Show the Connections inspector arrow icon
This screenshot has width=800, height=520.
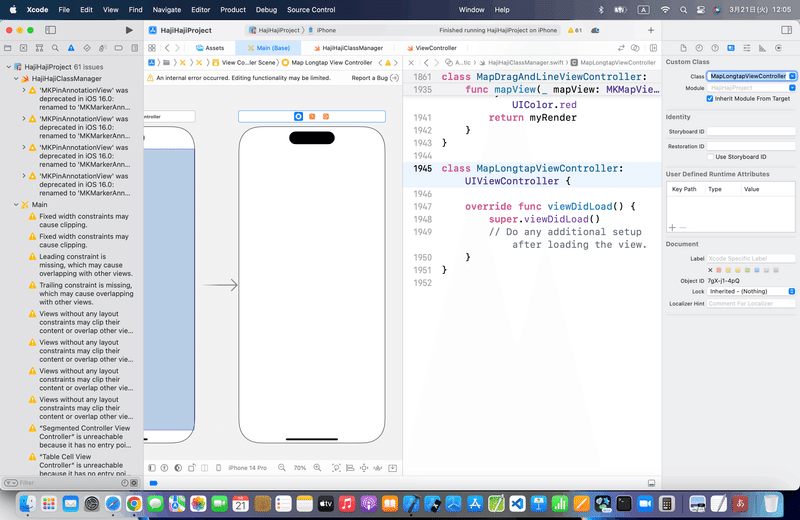tap(779, 48)
